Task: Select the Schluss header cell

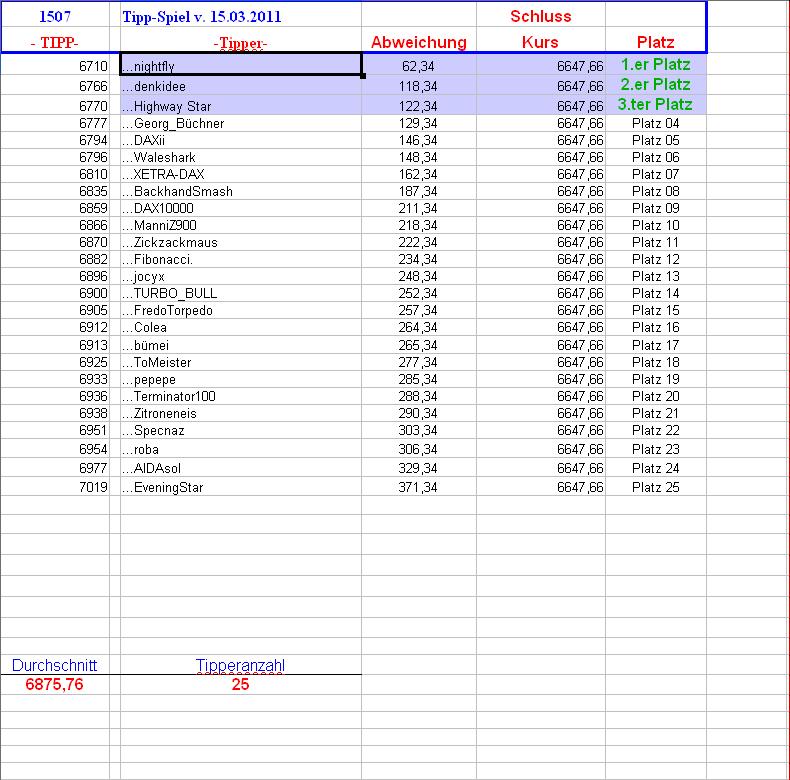Action: [x=541, y=16]
